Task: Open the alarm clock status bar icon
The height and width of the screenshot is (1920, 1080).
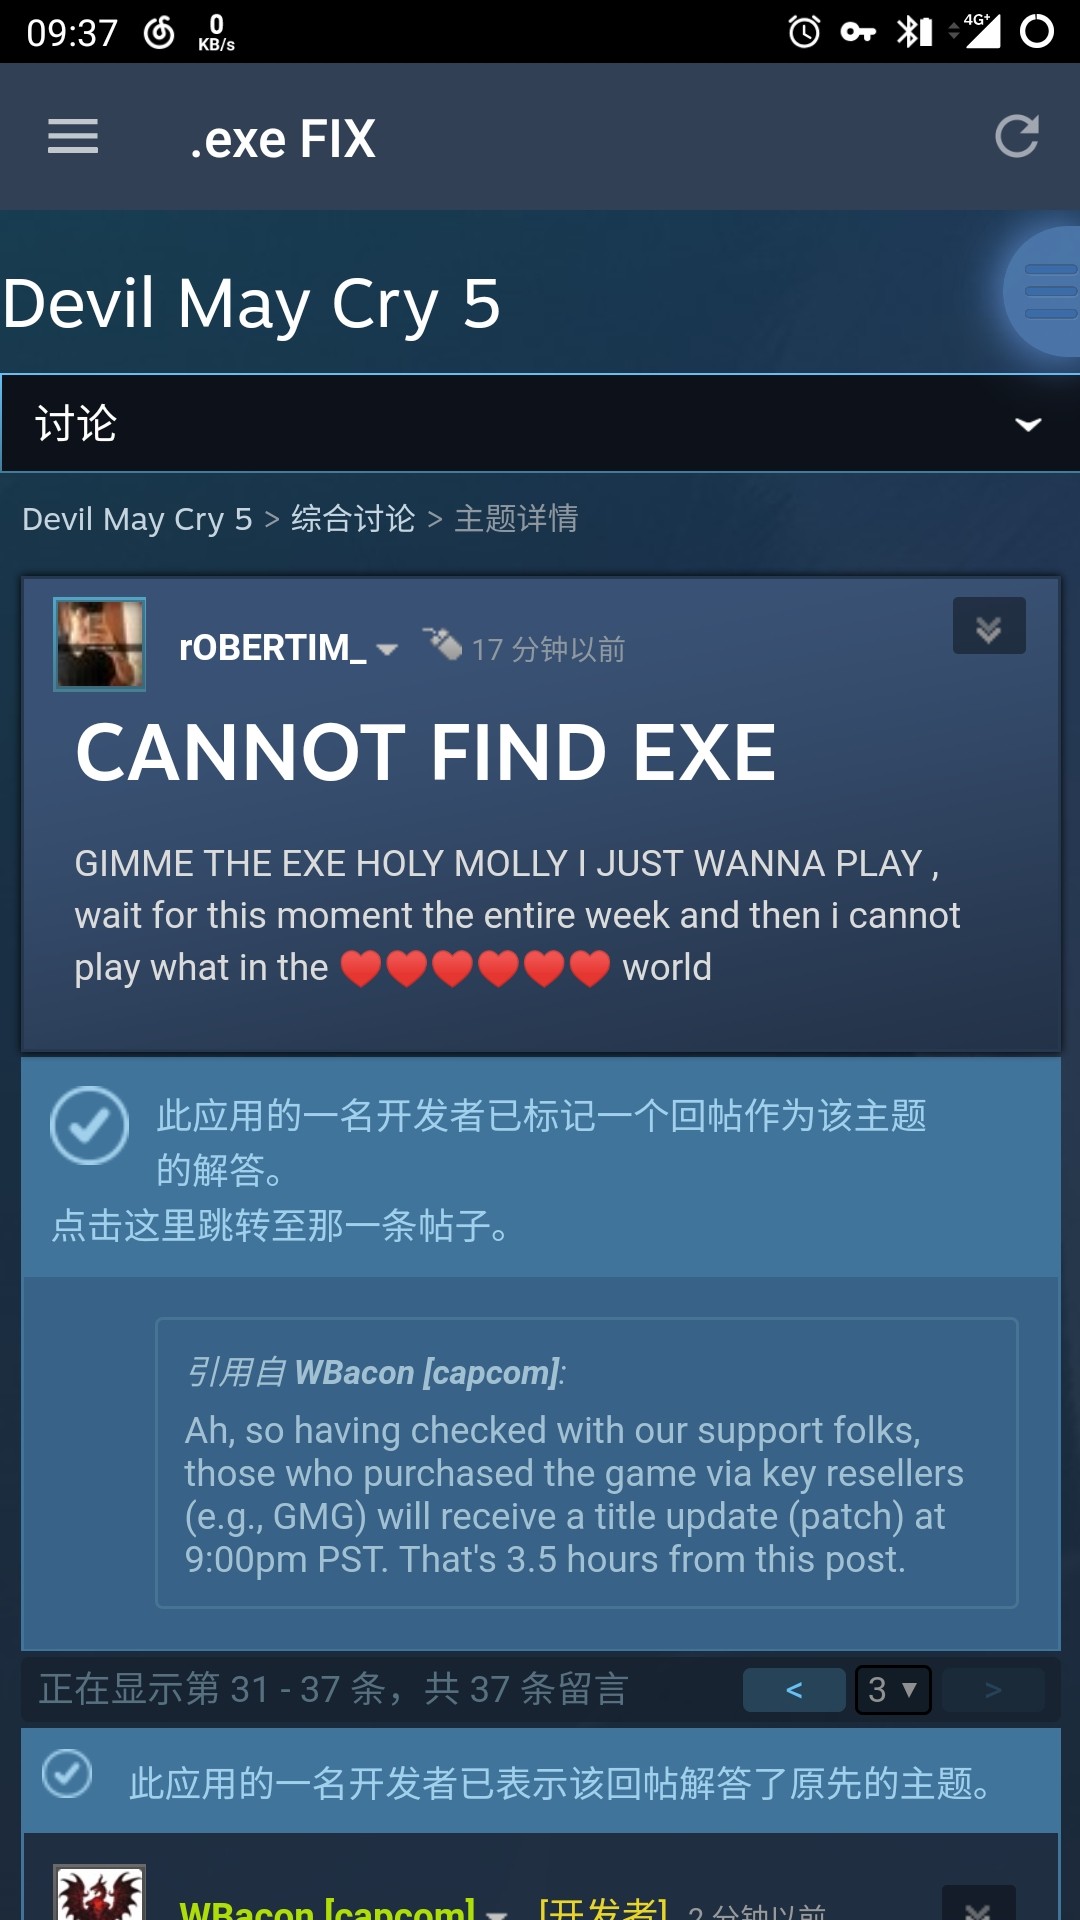Action: 804,32
